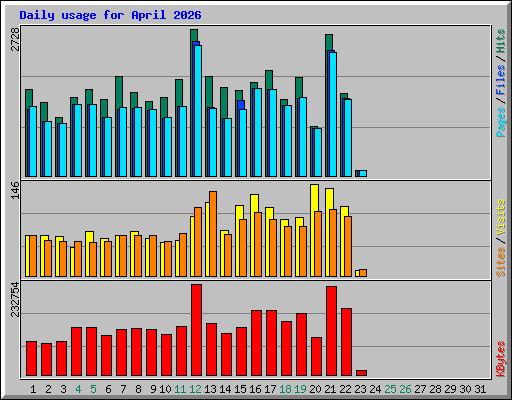Click day label 23 on the x-axis
Screen dimensions: 512x400
pyautogui.click(x=360, y=389)
